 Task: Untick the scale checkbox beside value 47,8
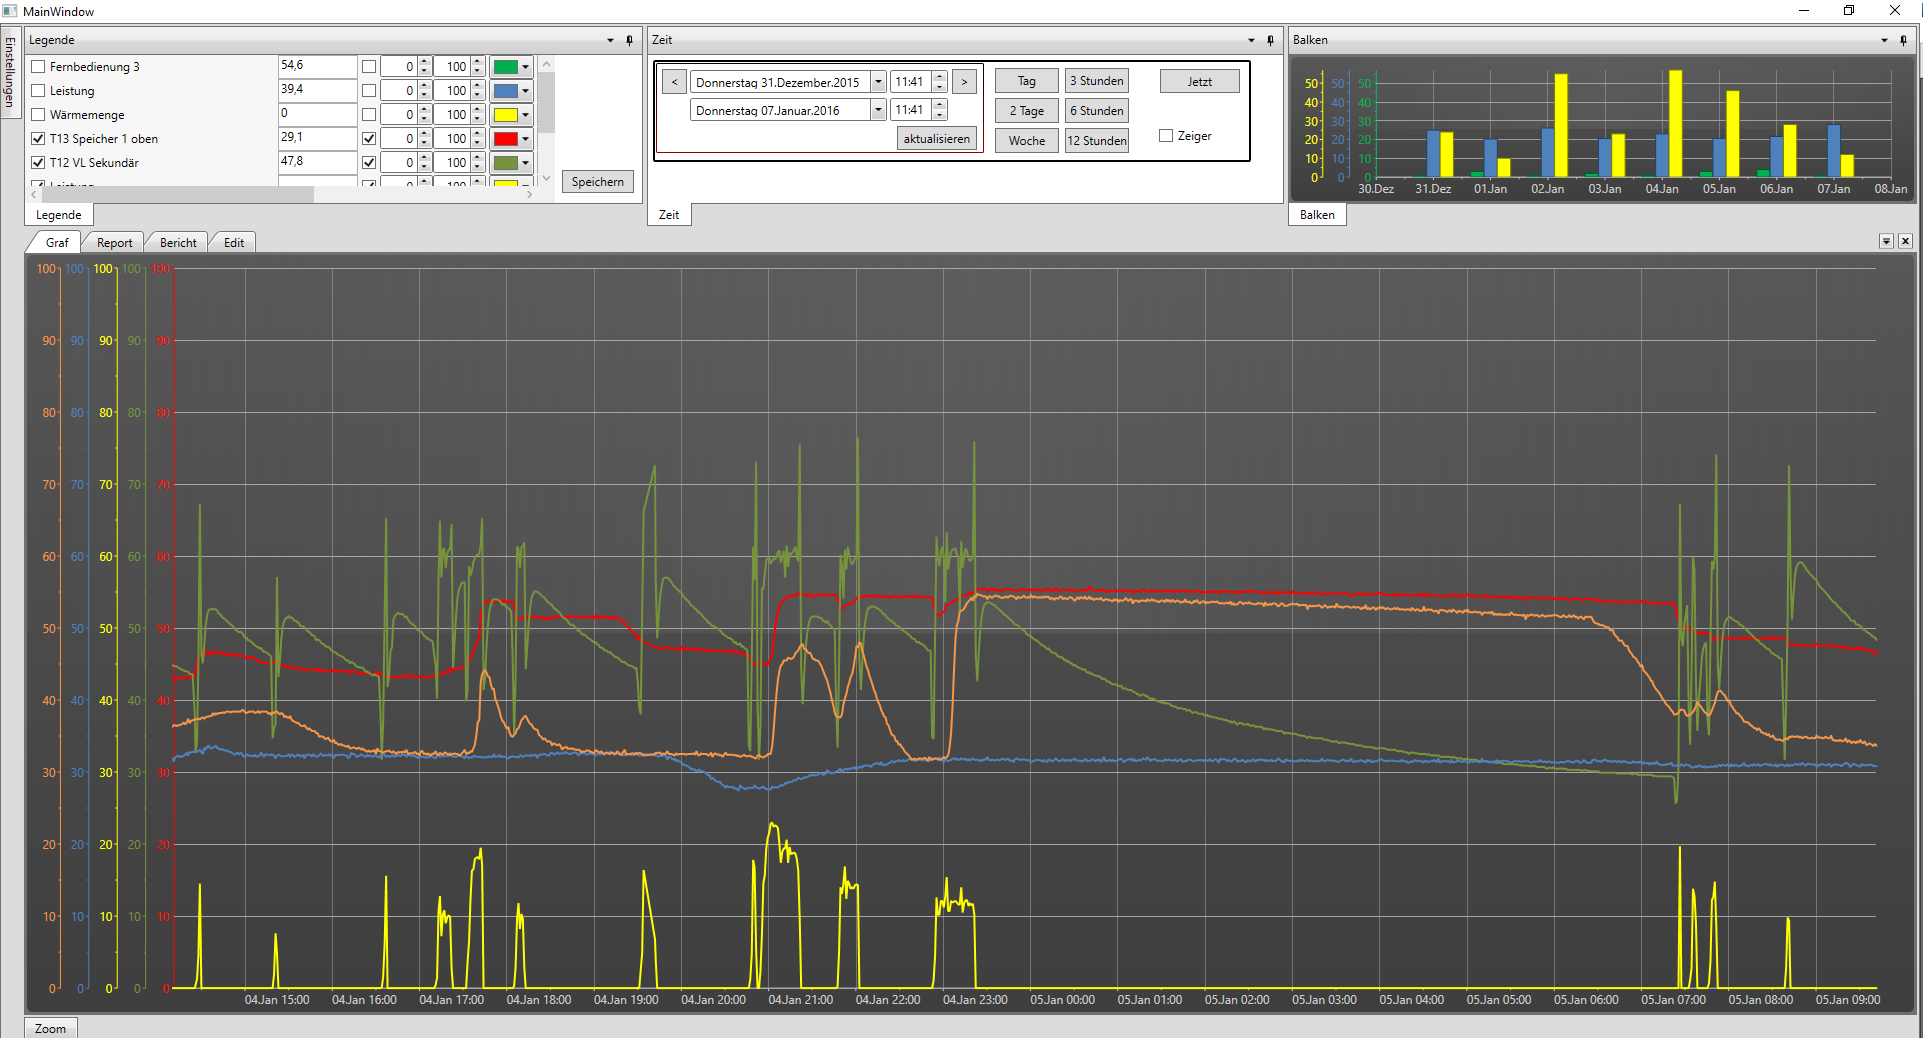369,163
